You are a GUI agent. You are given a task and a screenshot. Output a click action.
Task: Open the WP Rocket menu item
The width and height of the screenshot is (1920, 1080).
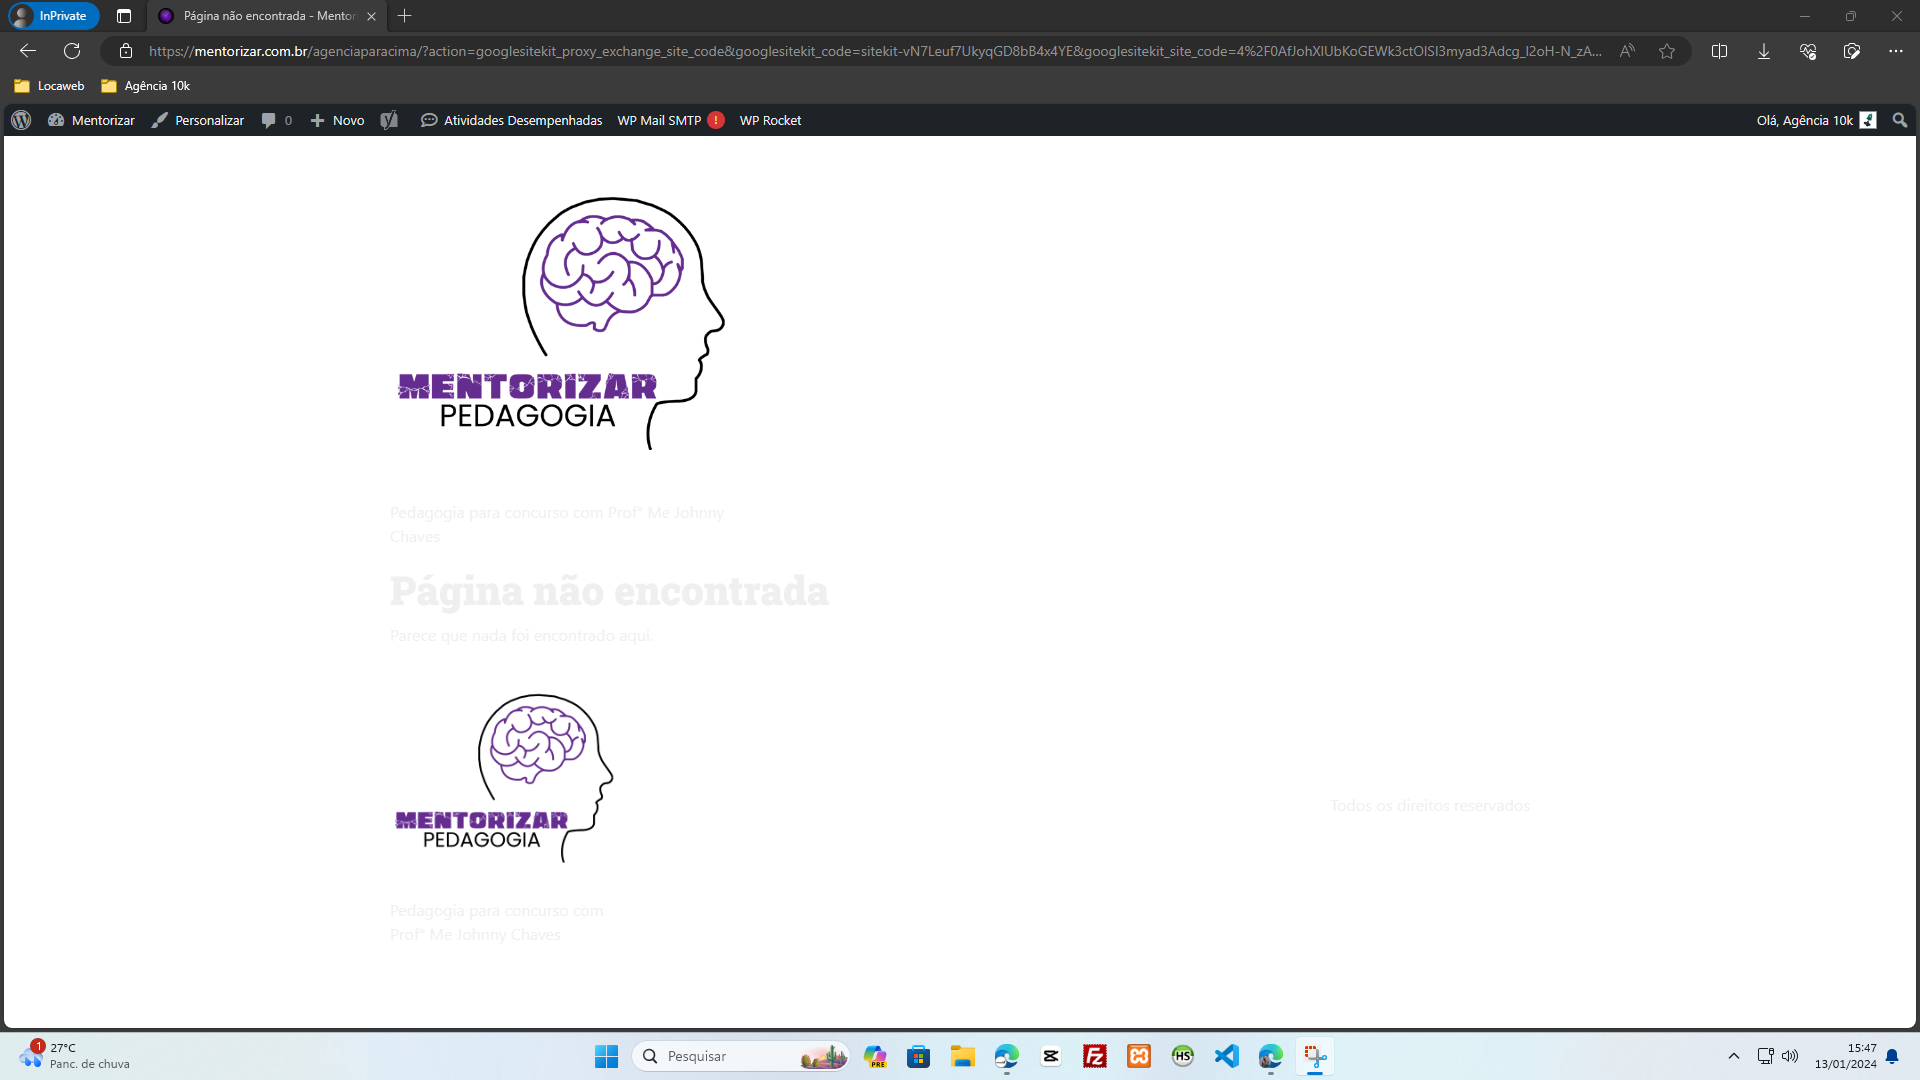pos(770,120)
